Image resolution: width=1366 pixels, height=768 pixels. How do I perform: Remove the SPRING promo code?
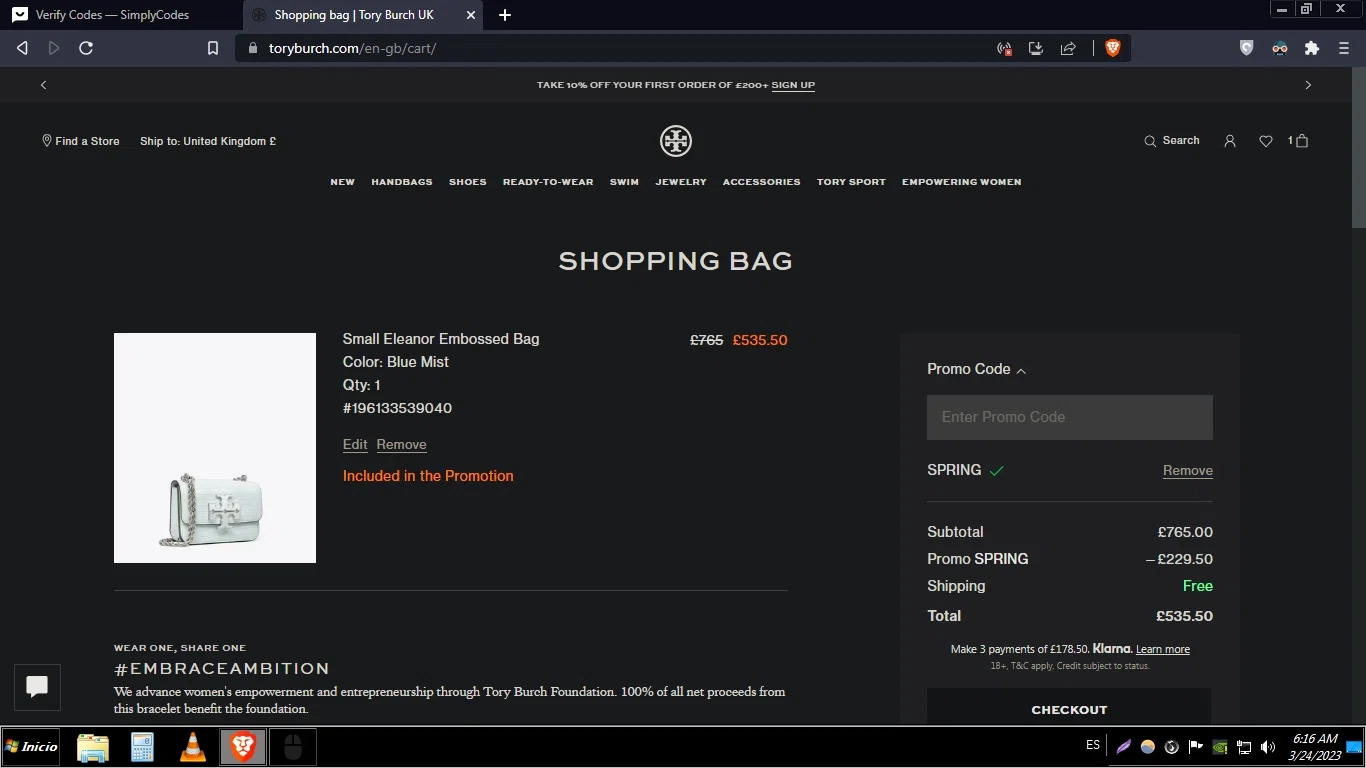point(1188,471)
